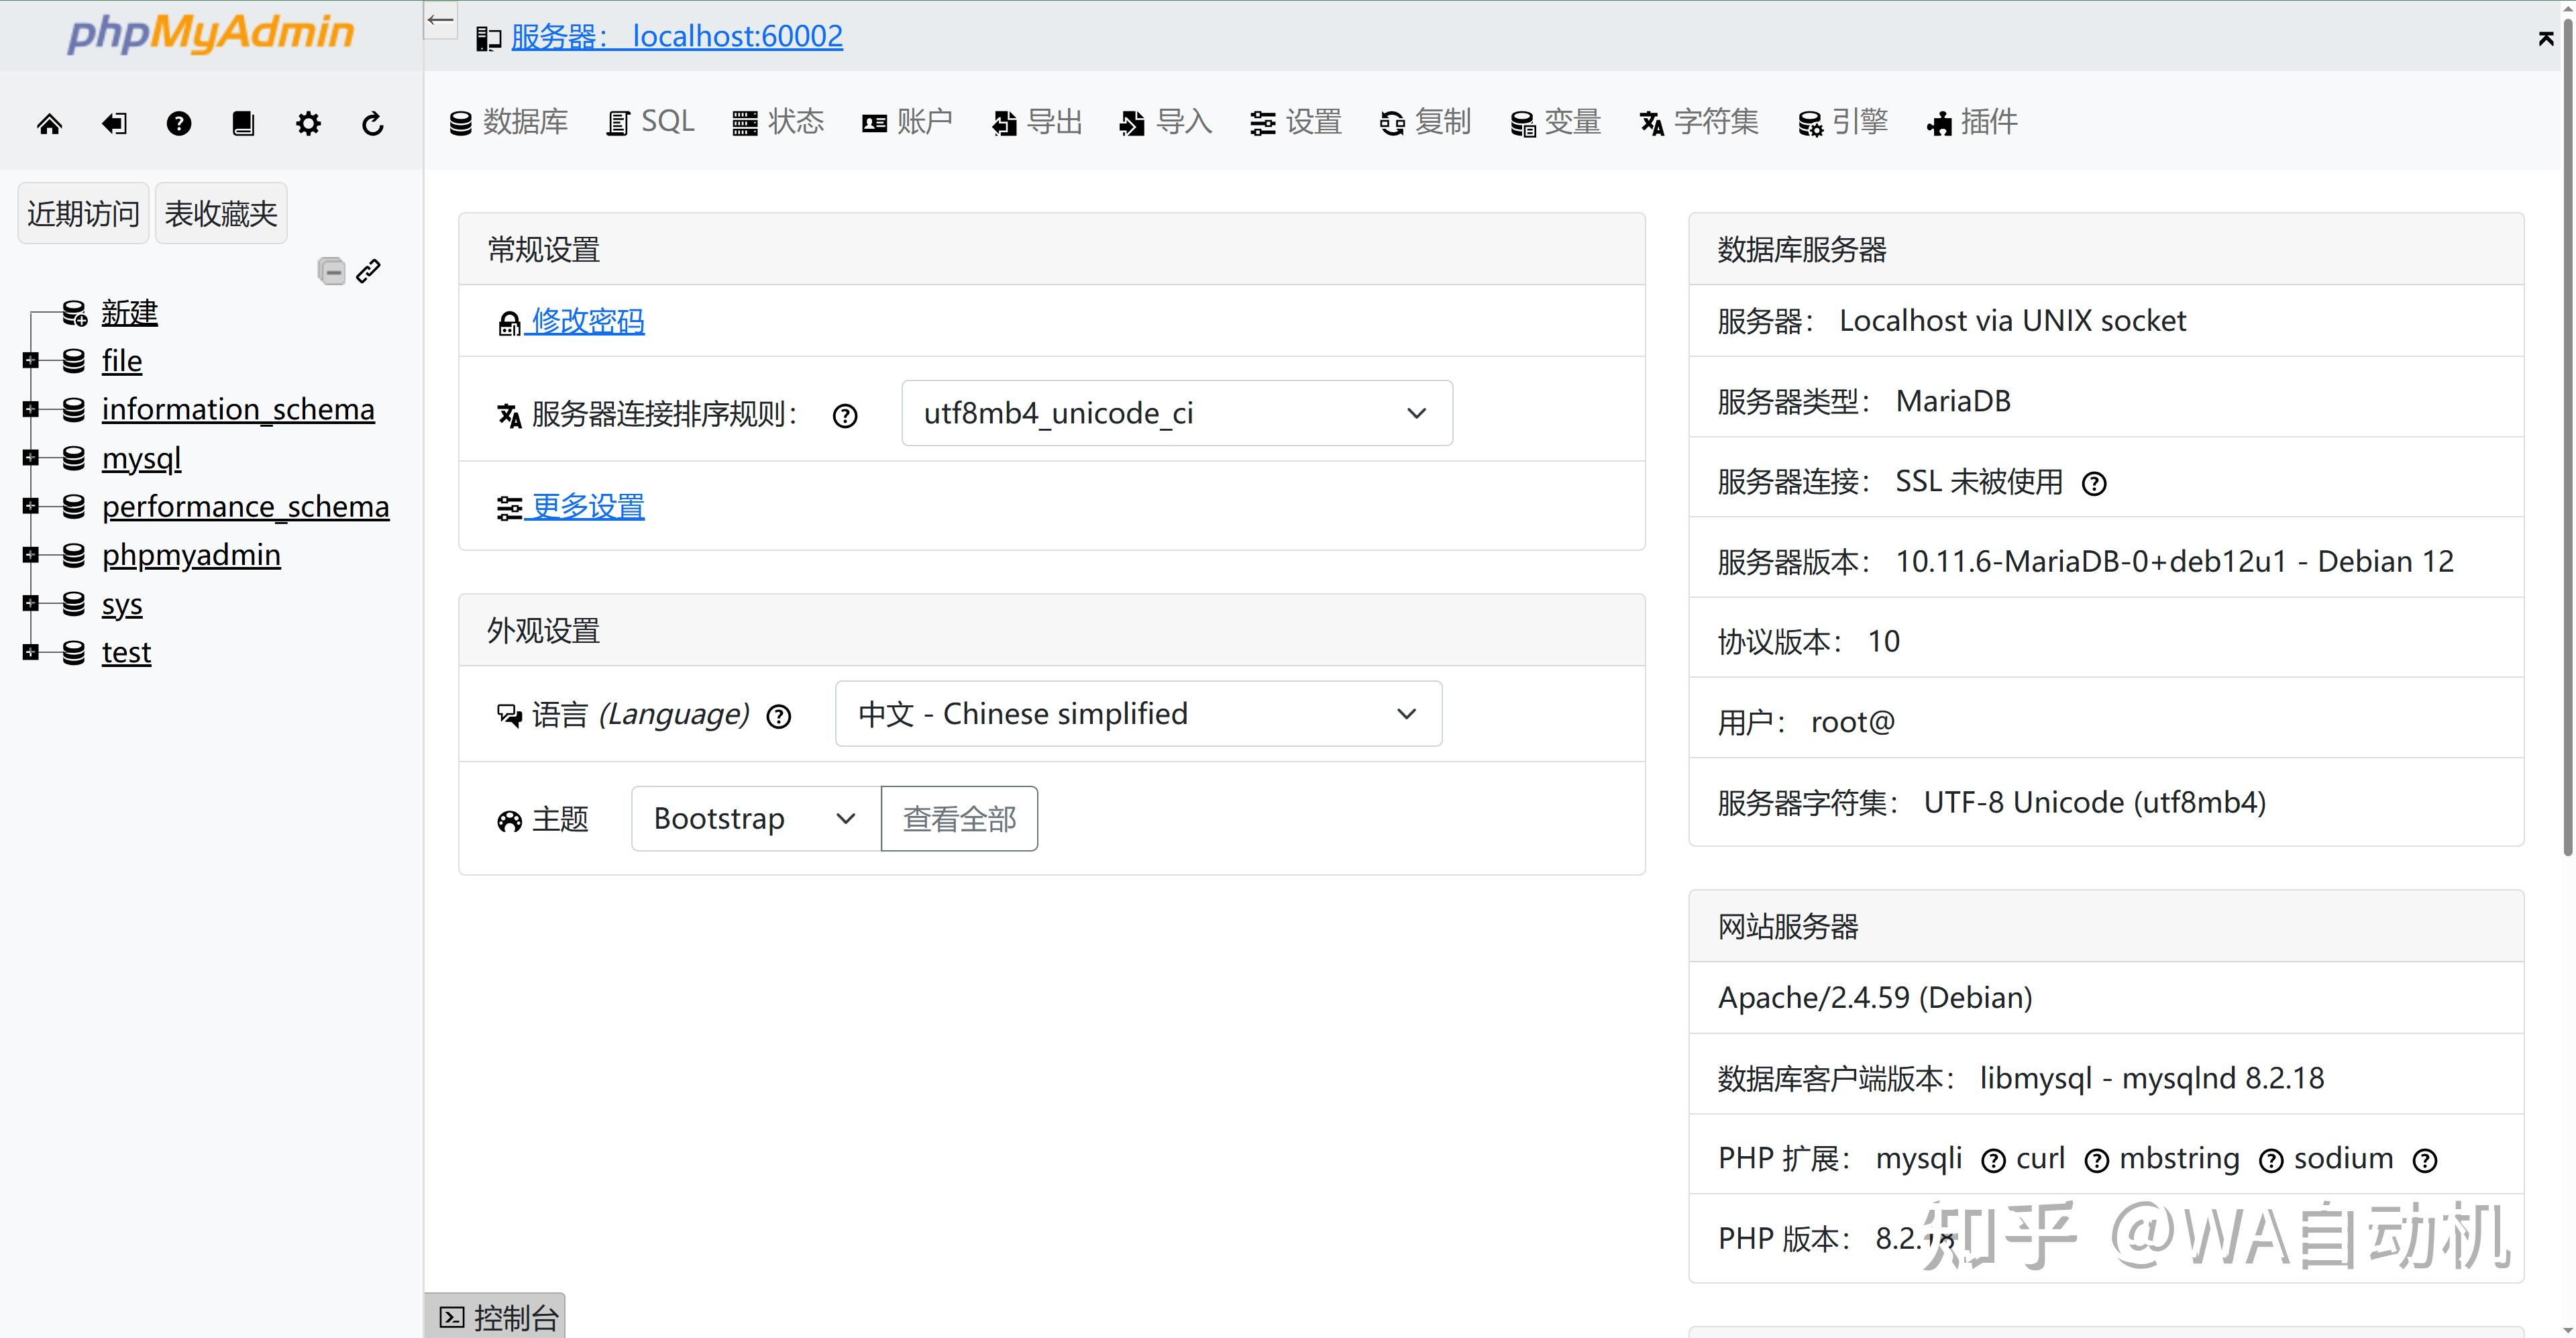This screenshot has width=2576, height=1338.
Task: Click the reload navigation panel icon
Action: click(x=372, y=122)
